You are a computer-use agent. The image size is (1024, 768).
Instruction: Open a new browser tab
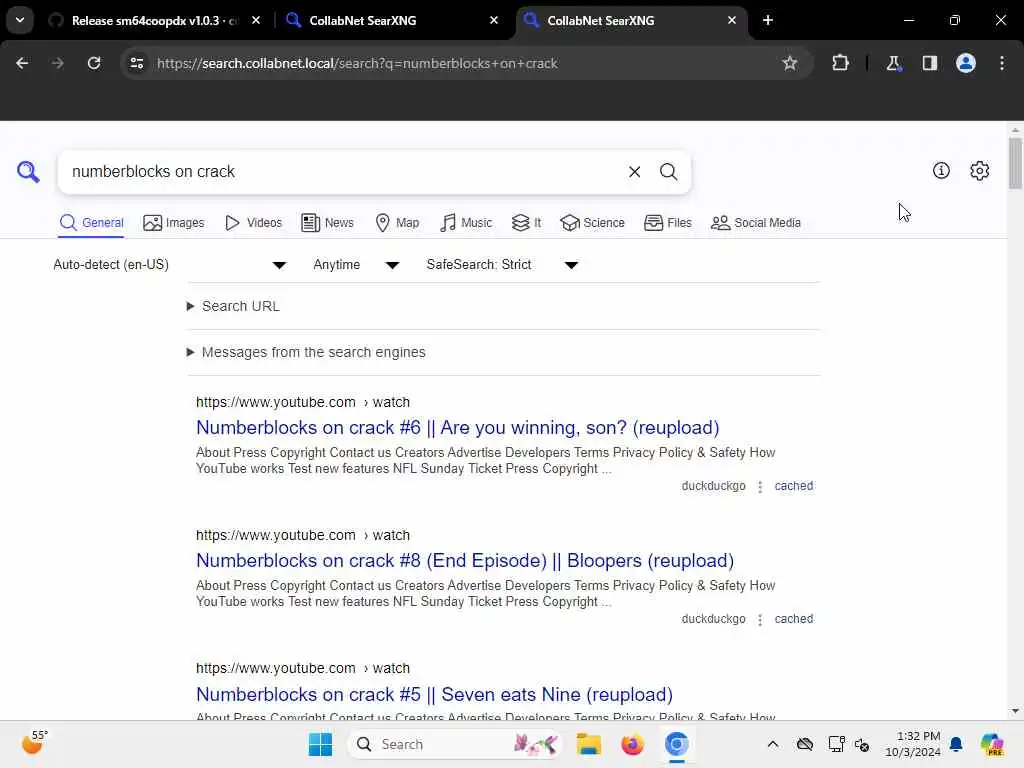coord(768,20)
